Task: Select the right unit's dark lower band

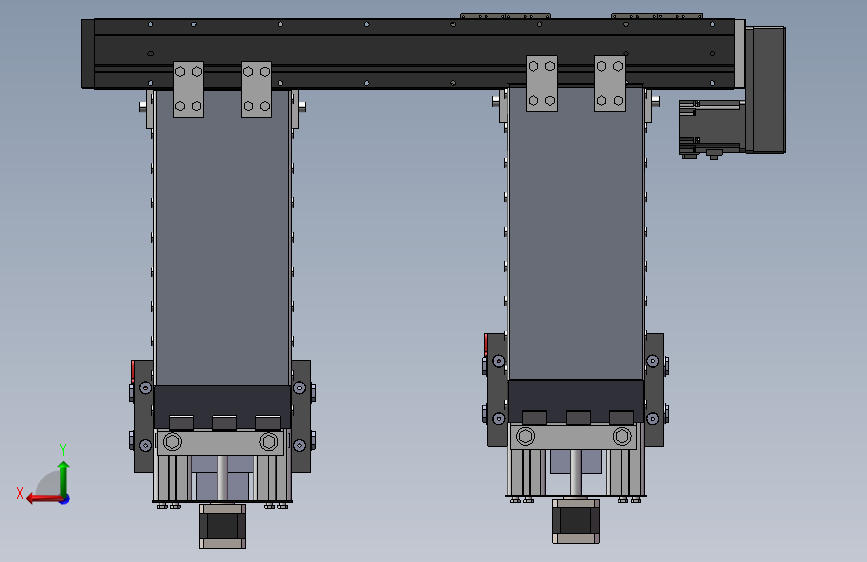Action: point(576,401)
